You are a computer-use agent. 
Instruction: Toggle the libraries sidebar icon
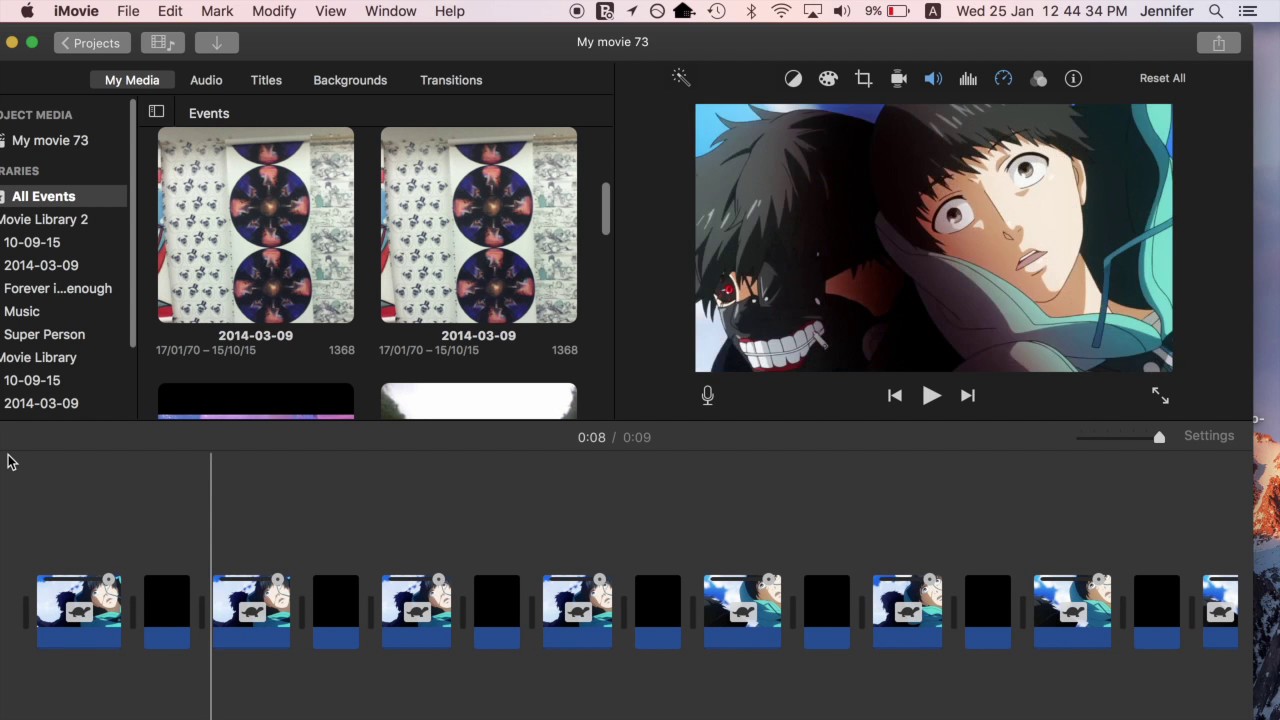click(156, 112)
